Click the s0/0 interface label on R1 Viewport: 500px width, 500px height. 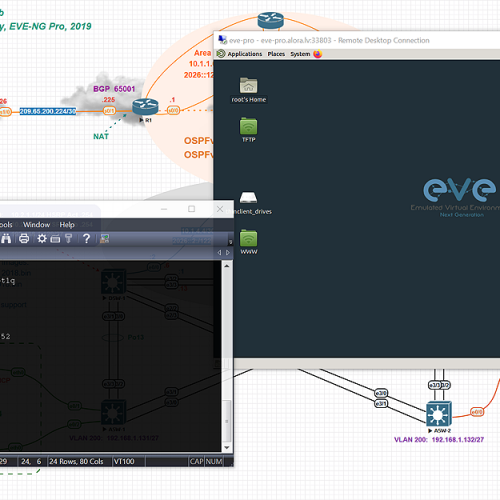pos(173,110)
